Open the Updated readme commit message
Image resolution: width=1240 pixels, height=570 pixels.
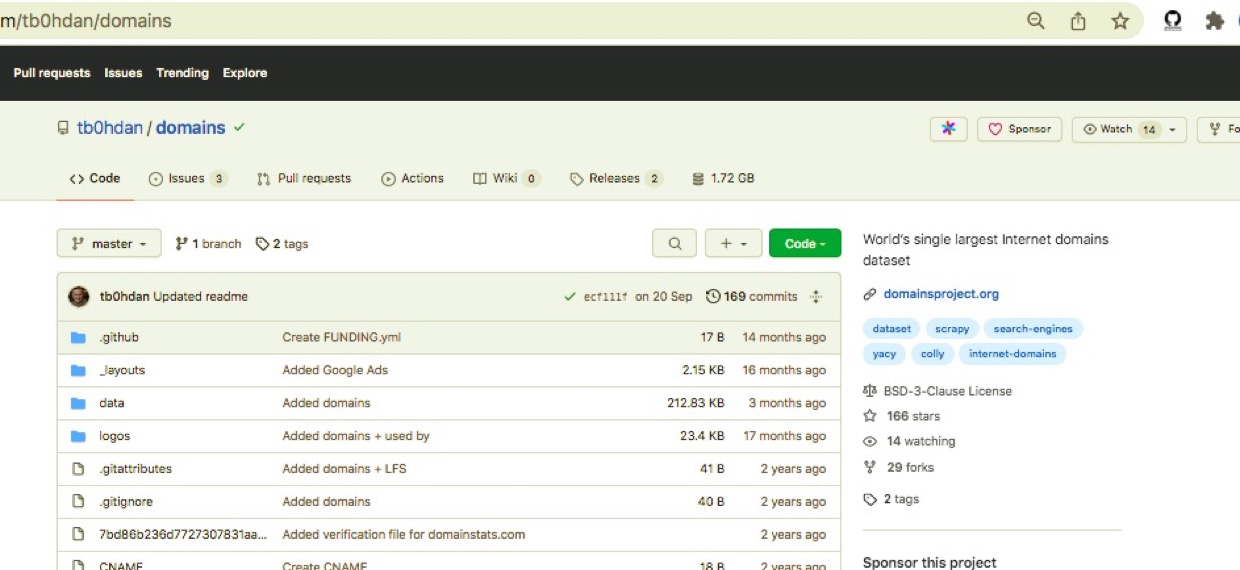pos(201,296)
